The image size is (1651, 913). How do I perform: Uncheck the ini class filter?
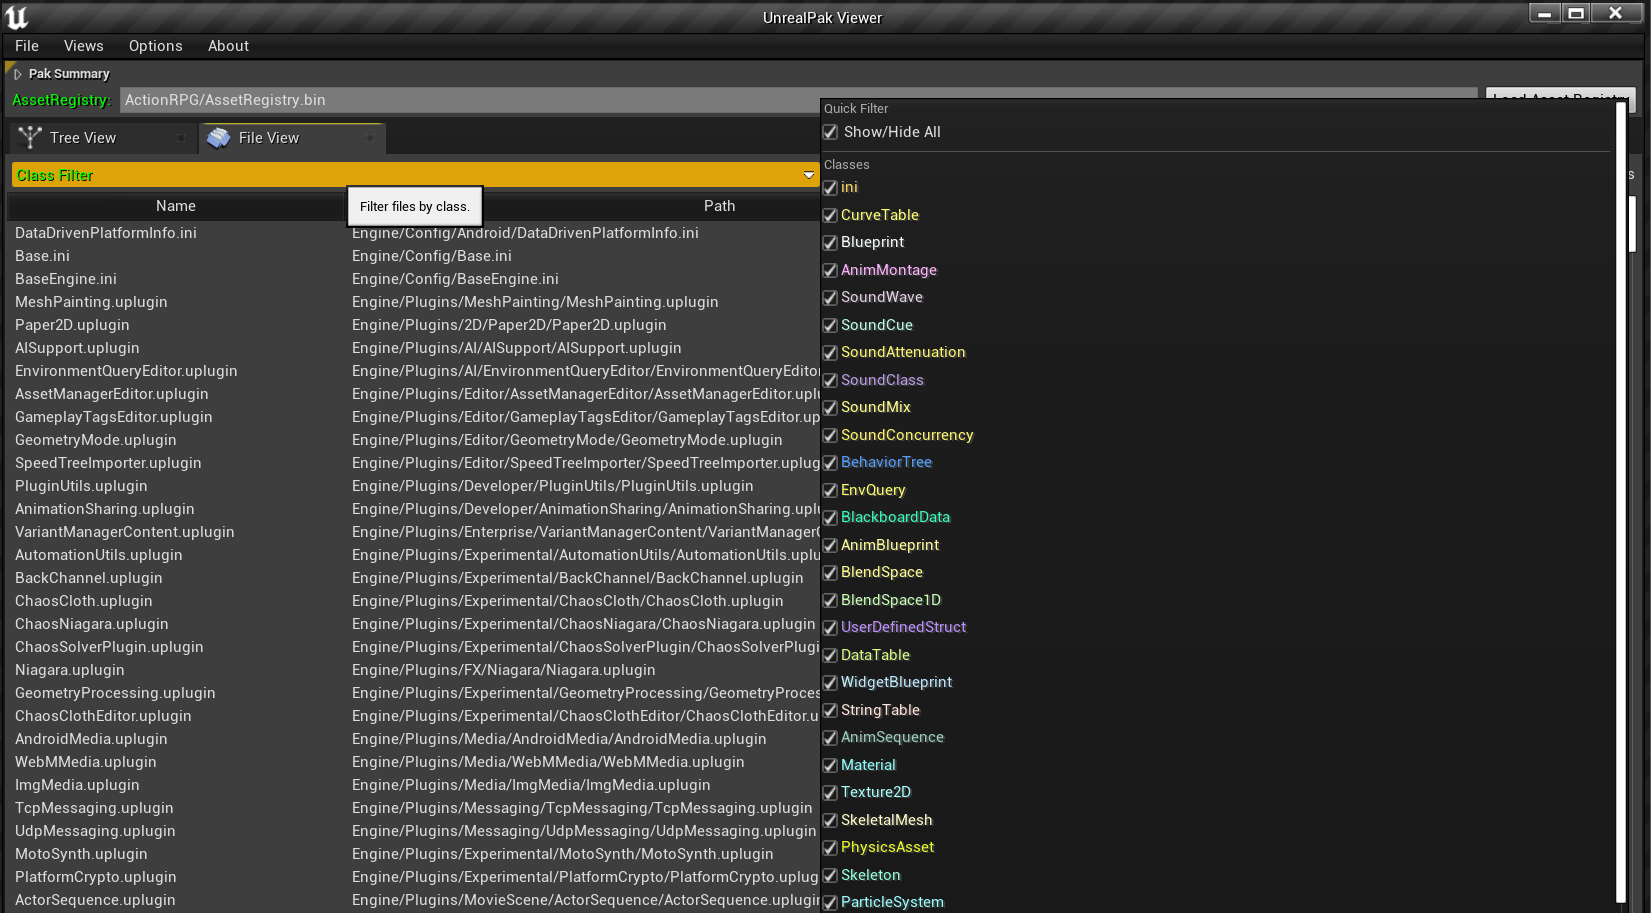(x=830, y=187)
